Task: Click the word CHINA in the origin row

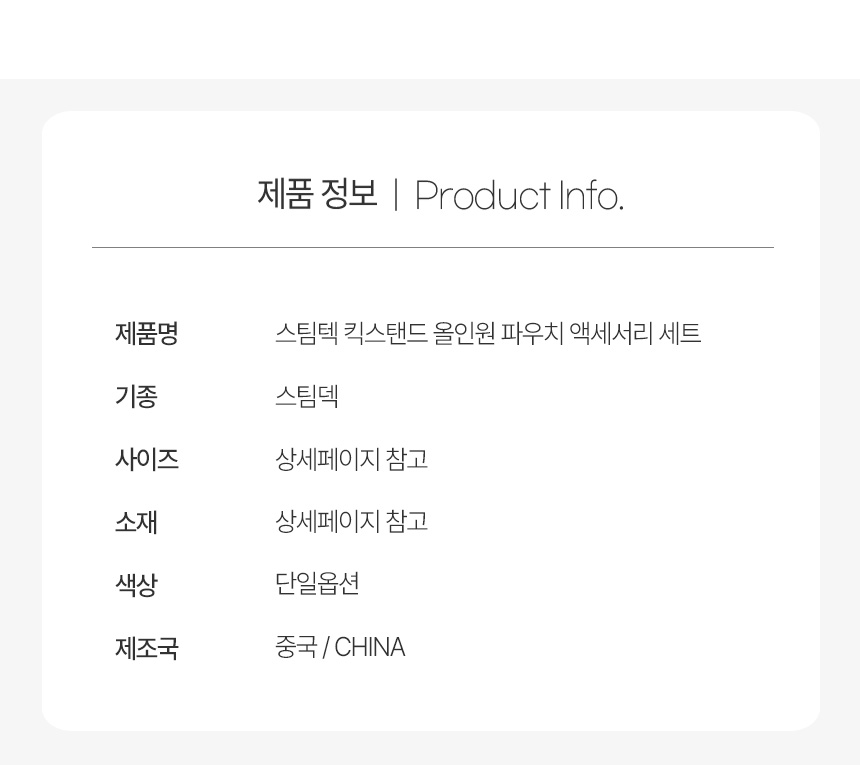Action: (x=370, y=647)
